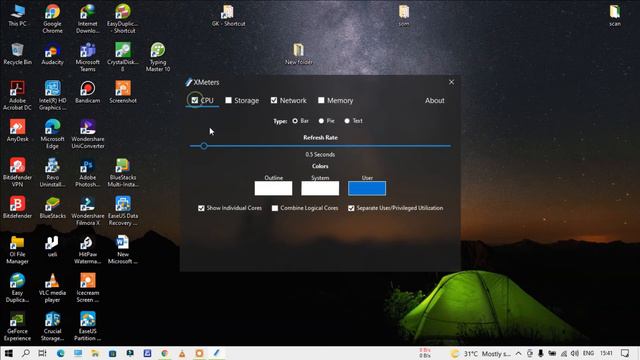The height and width of the screenshot is (360, 640).
Task: Open Wondershare UniConverter desktop icon
Action: pos(87,133)
